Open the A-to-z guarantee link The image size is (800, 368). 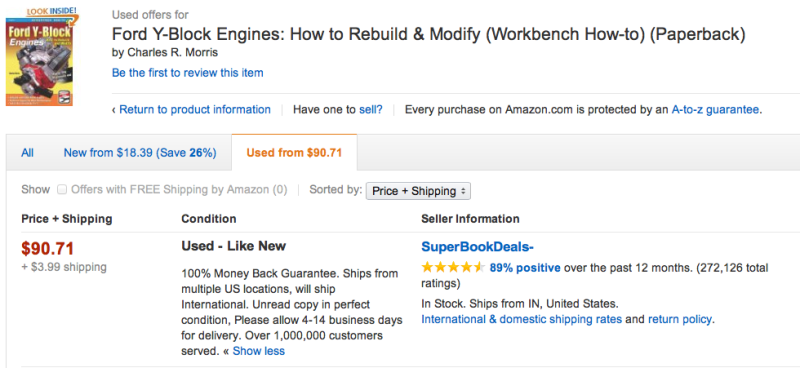715,109
